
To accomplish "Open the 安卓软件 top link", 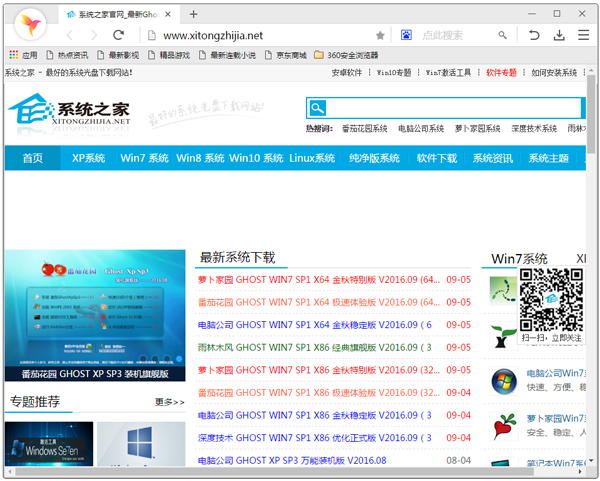I will coord(347,73).
